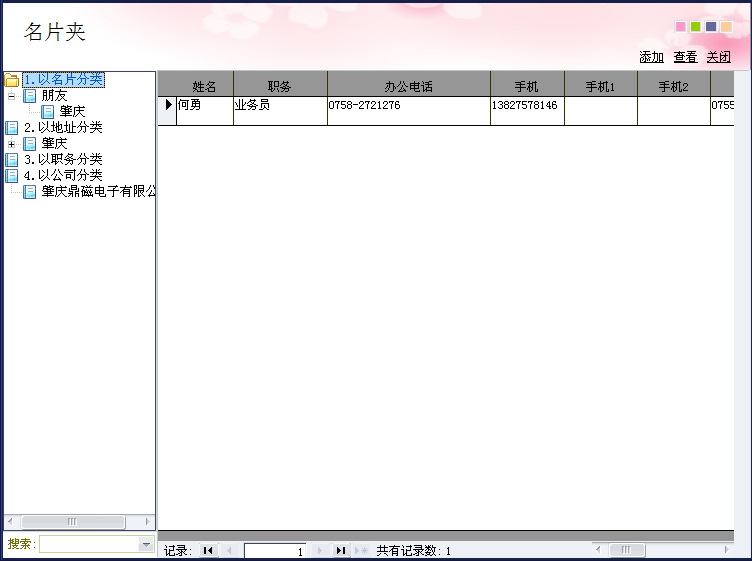Viewport: 752px width, 561px height.
Task: Click the document icon beside 以地址分类
Action: [12, 128]
